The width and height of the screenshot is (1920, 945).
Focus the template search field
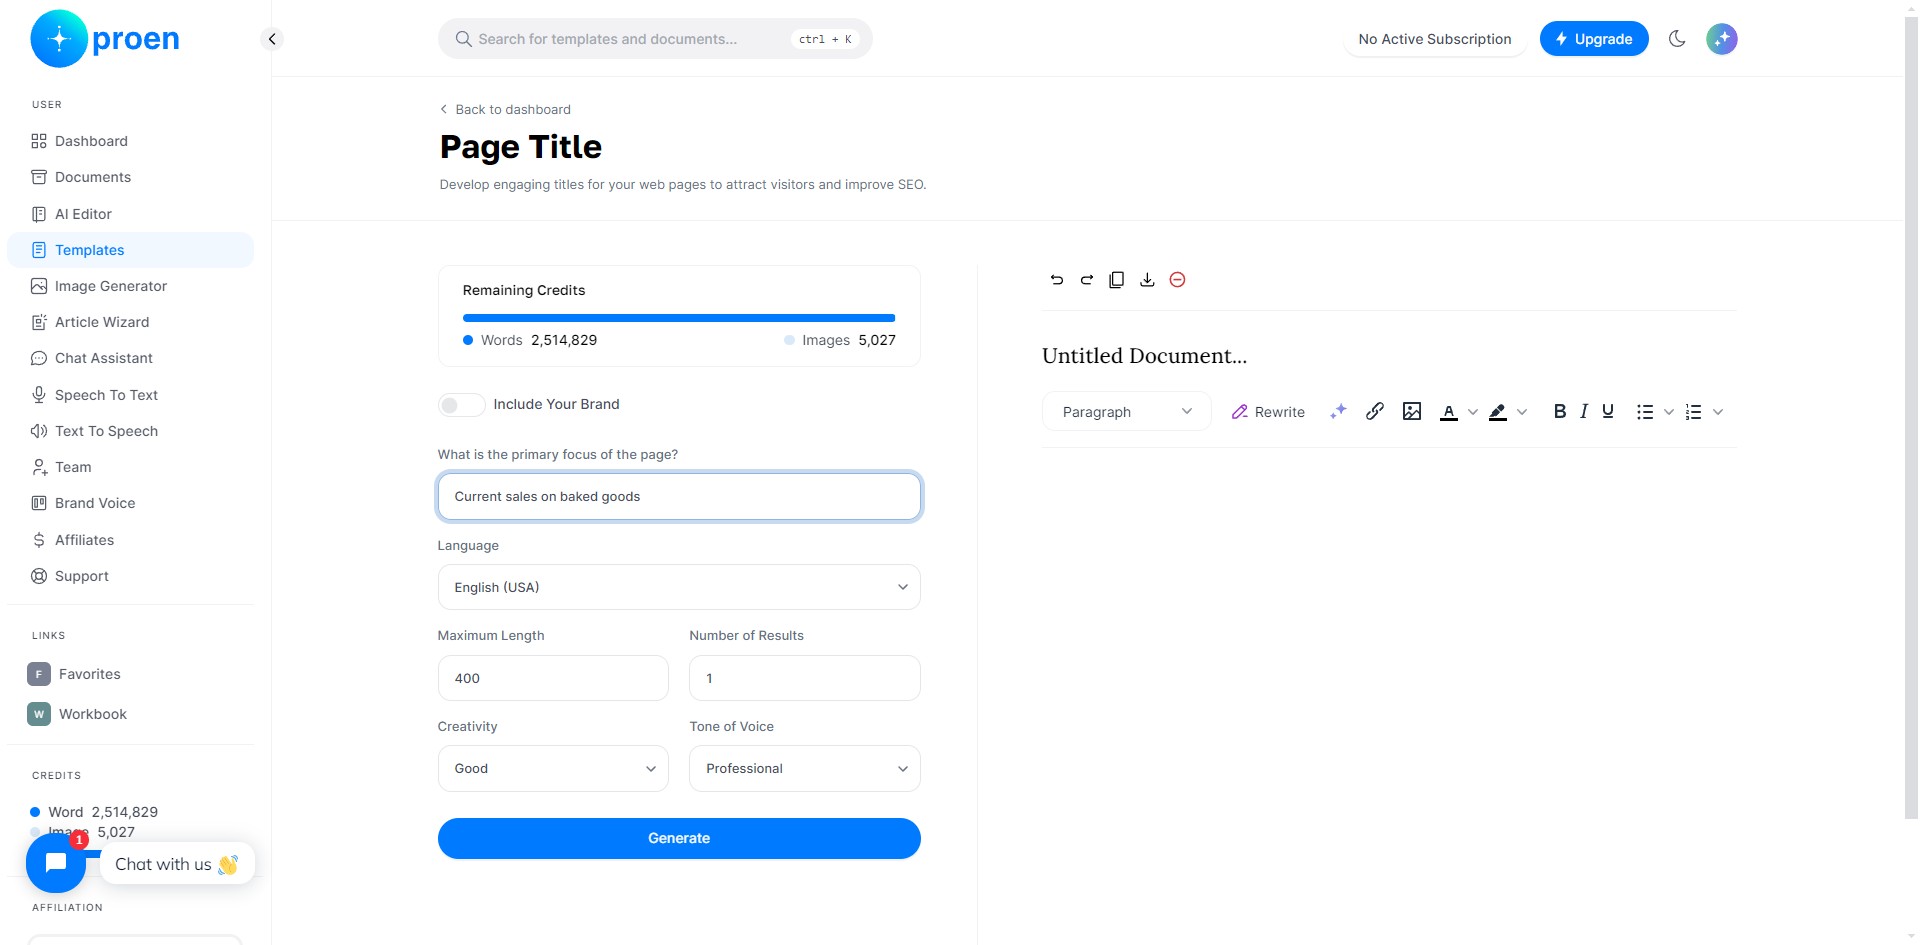(655, 39)
